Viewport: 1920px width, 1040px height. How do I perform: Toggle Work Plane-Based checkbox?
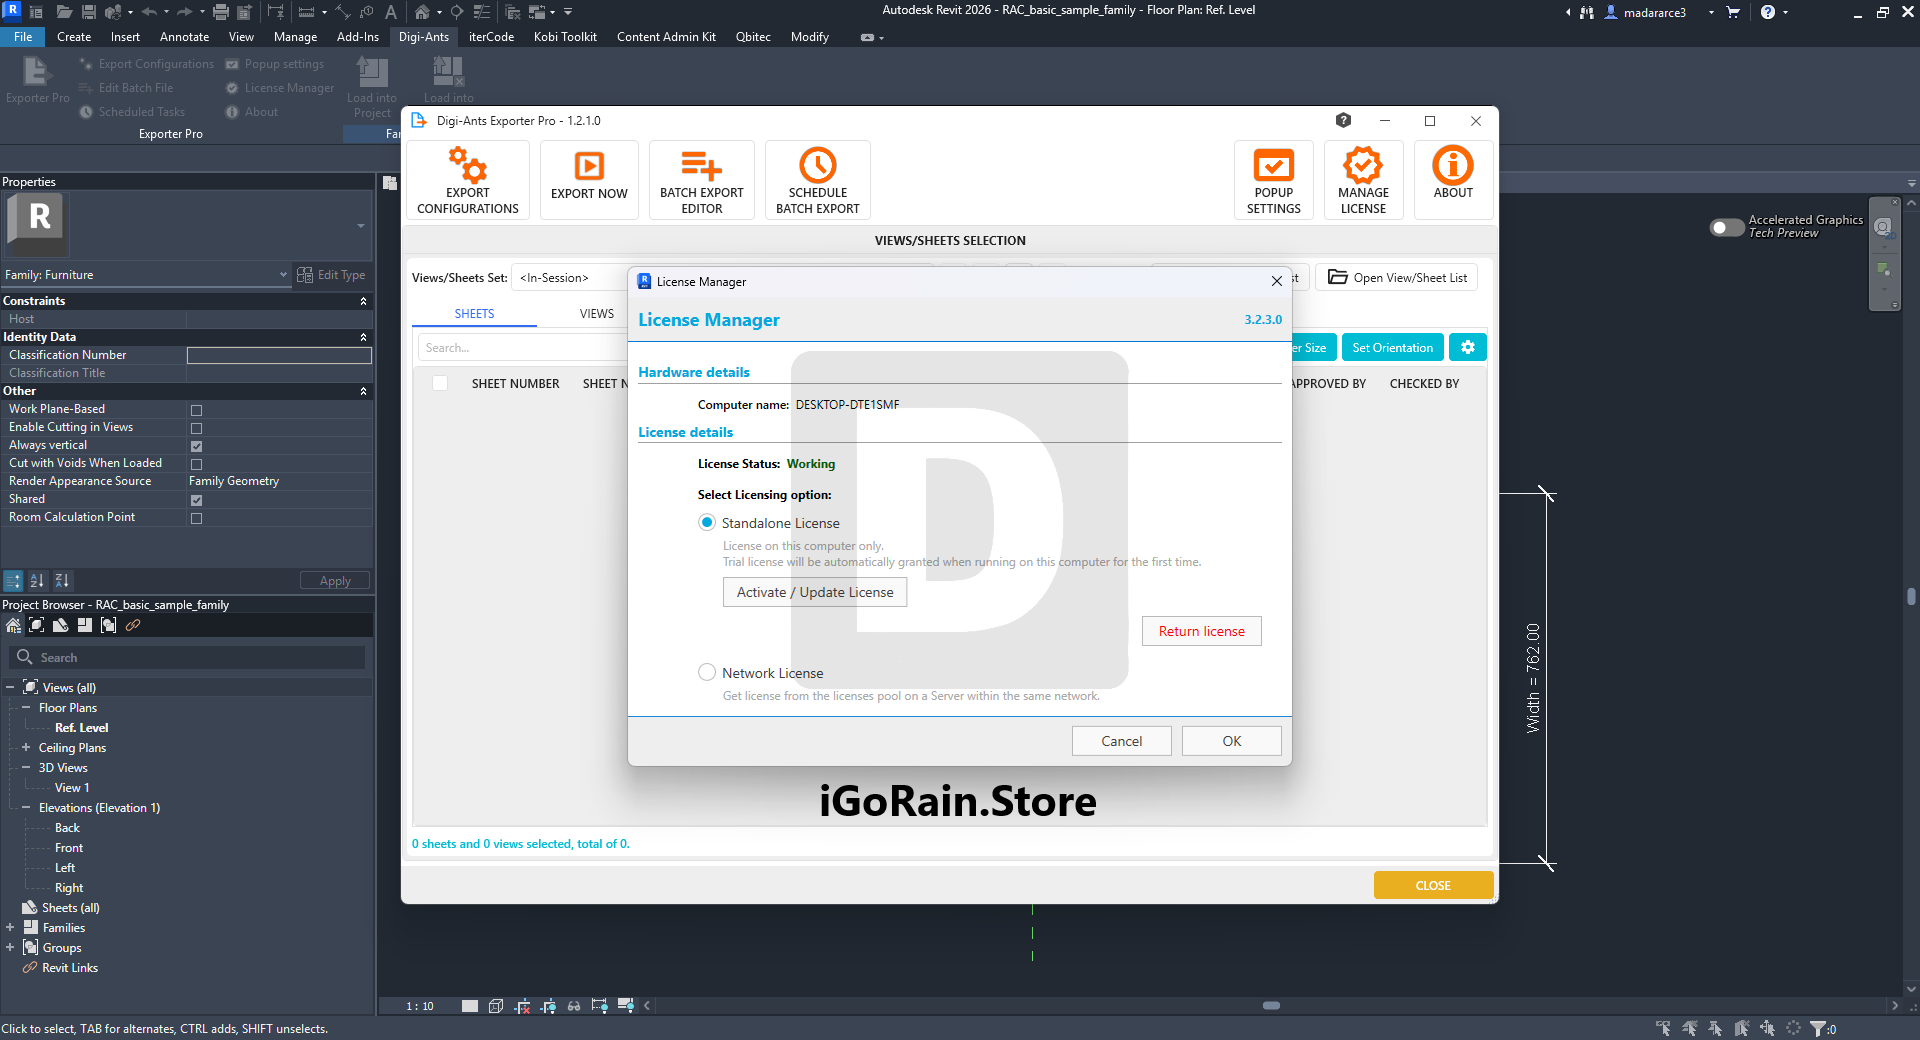[196, 410]
